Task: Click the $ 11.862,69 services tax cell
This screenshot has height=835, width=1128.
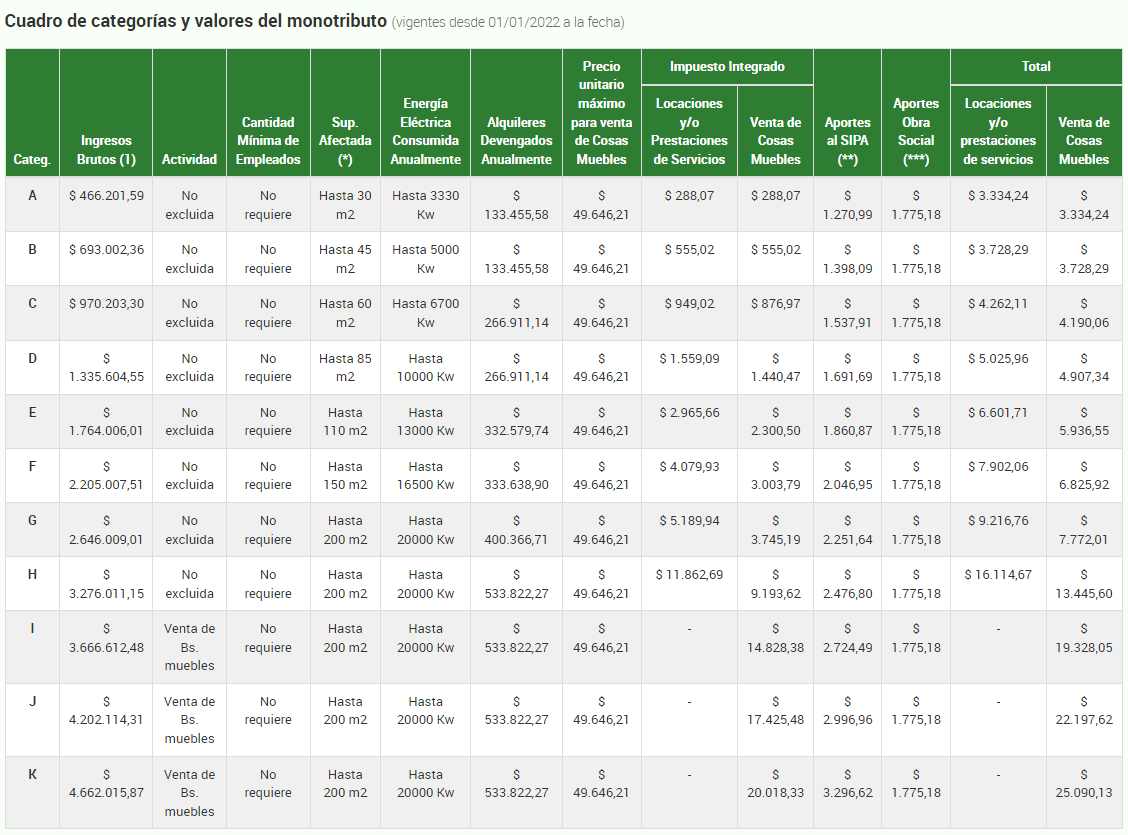Action: tap(689, 575)
